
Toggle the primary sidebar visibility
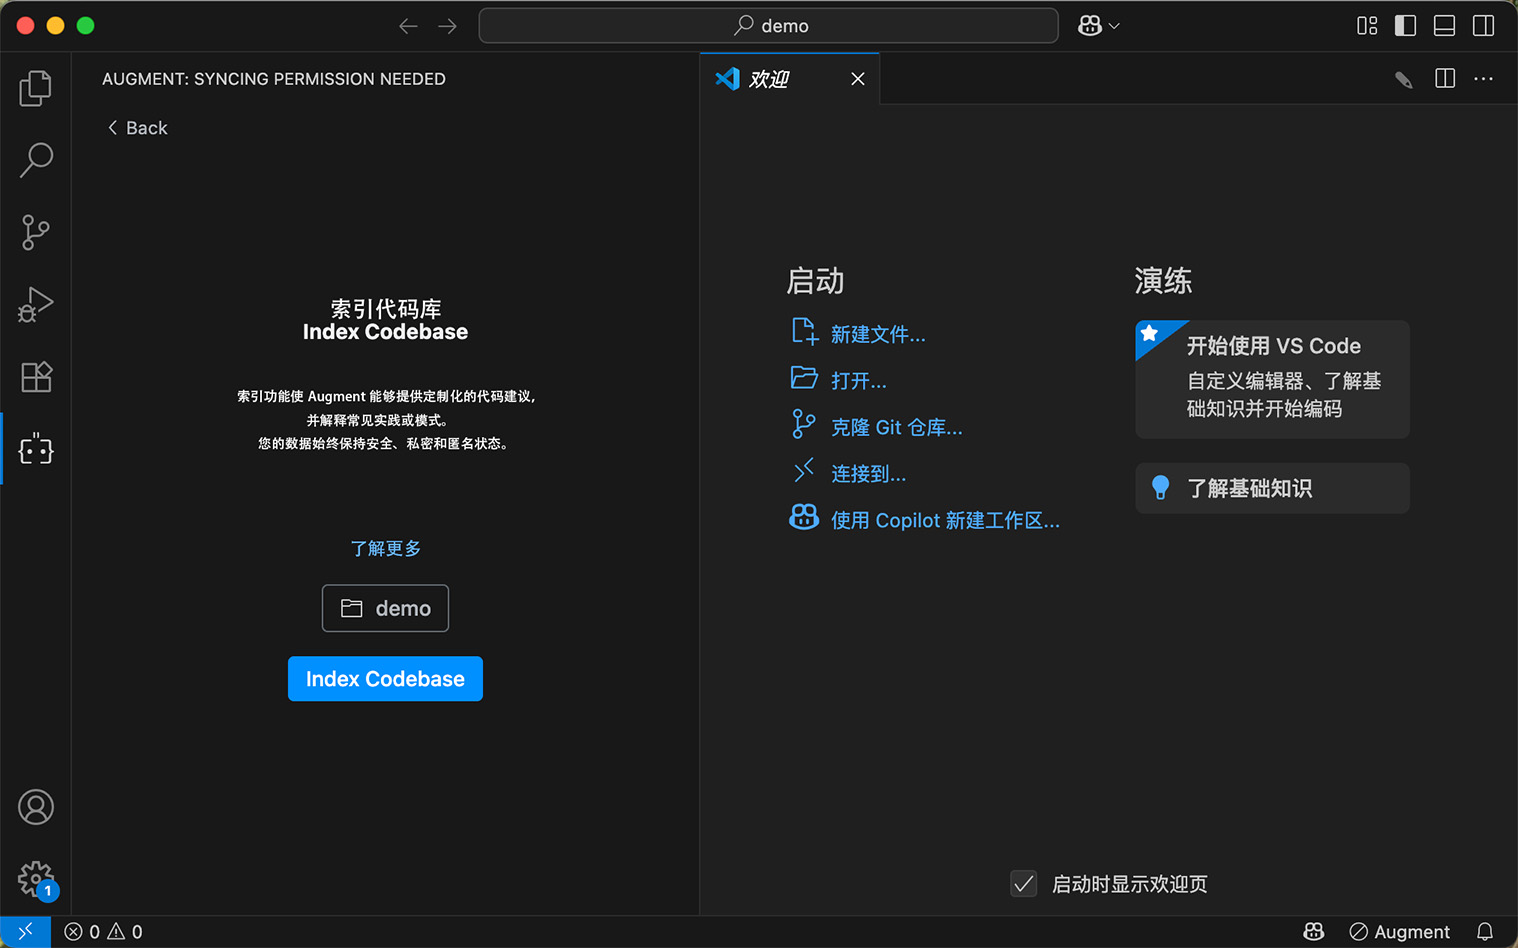click(1405, 25)
